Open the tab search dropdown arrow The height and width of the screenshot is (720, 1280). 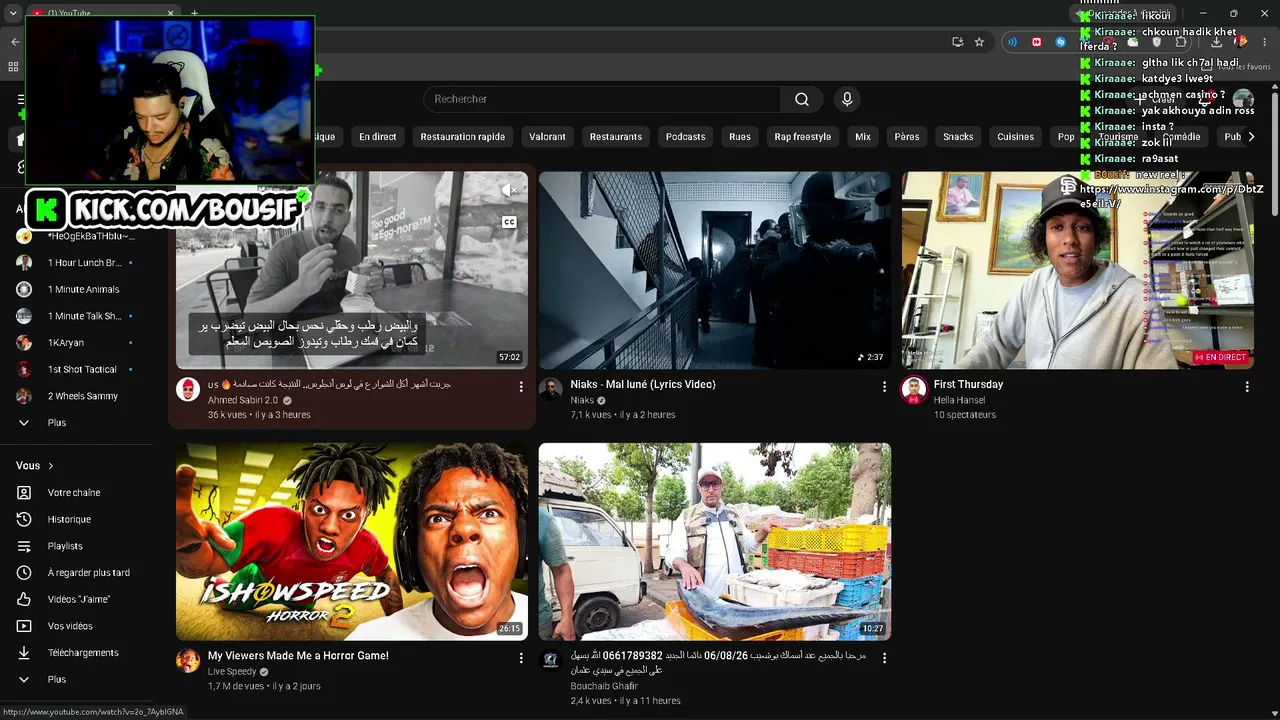click(13, 13)
